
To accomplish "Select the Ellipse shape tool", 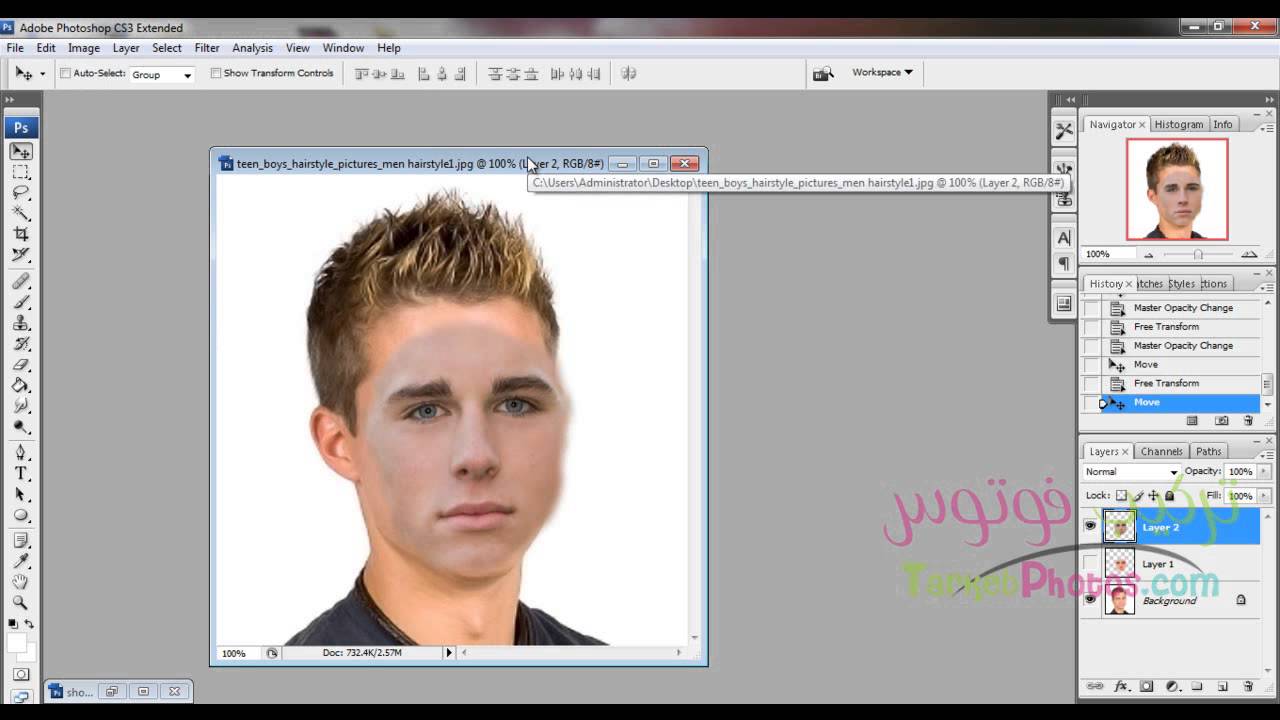I will [x=21, y=516].
